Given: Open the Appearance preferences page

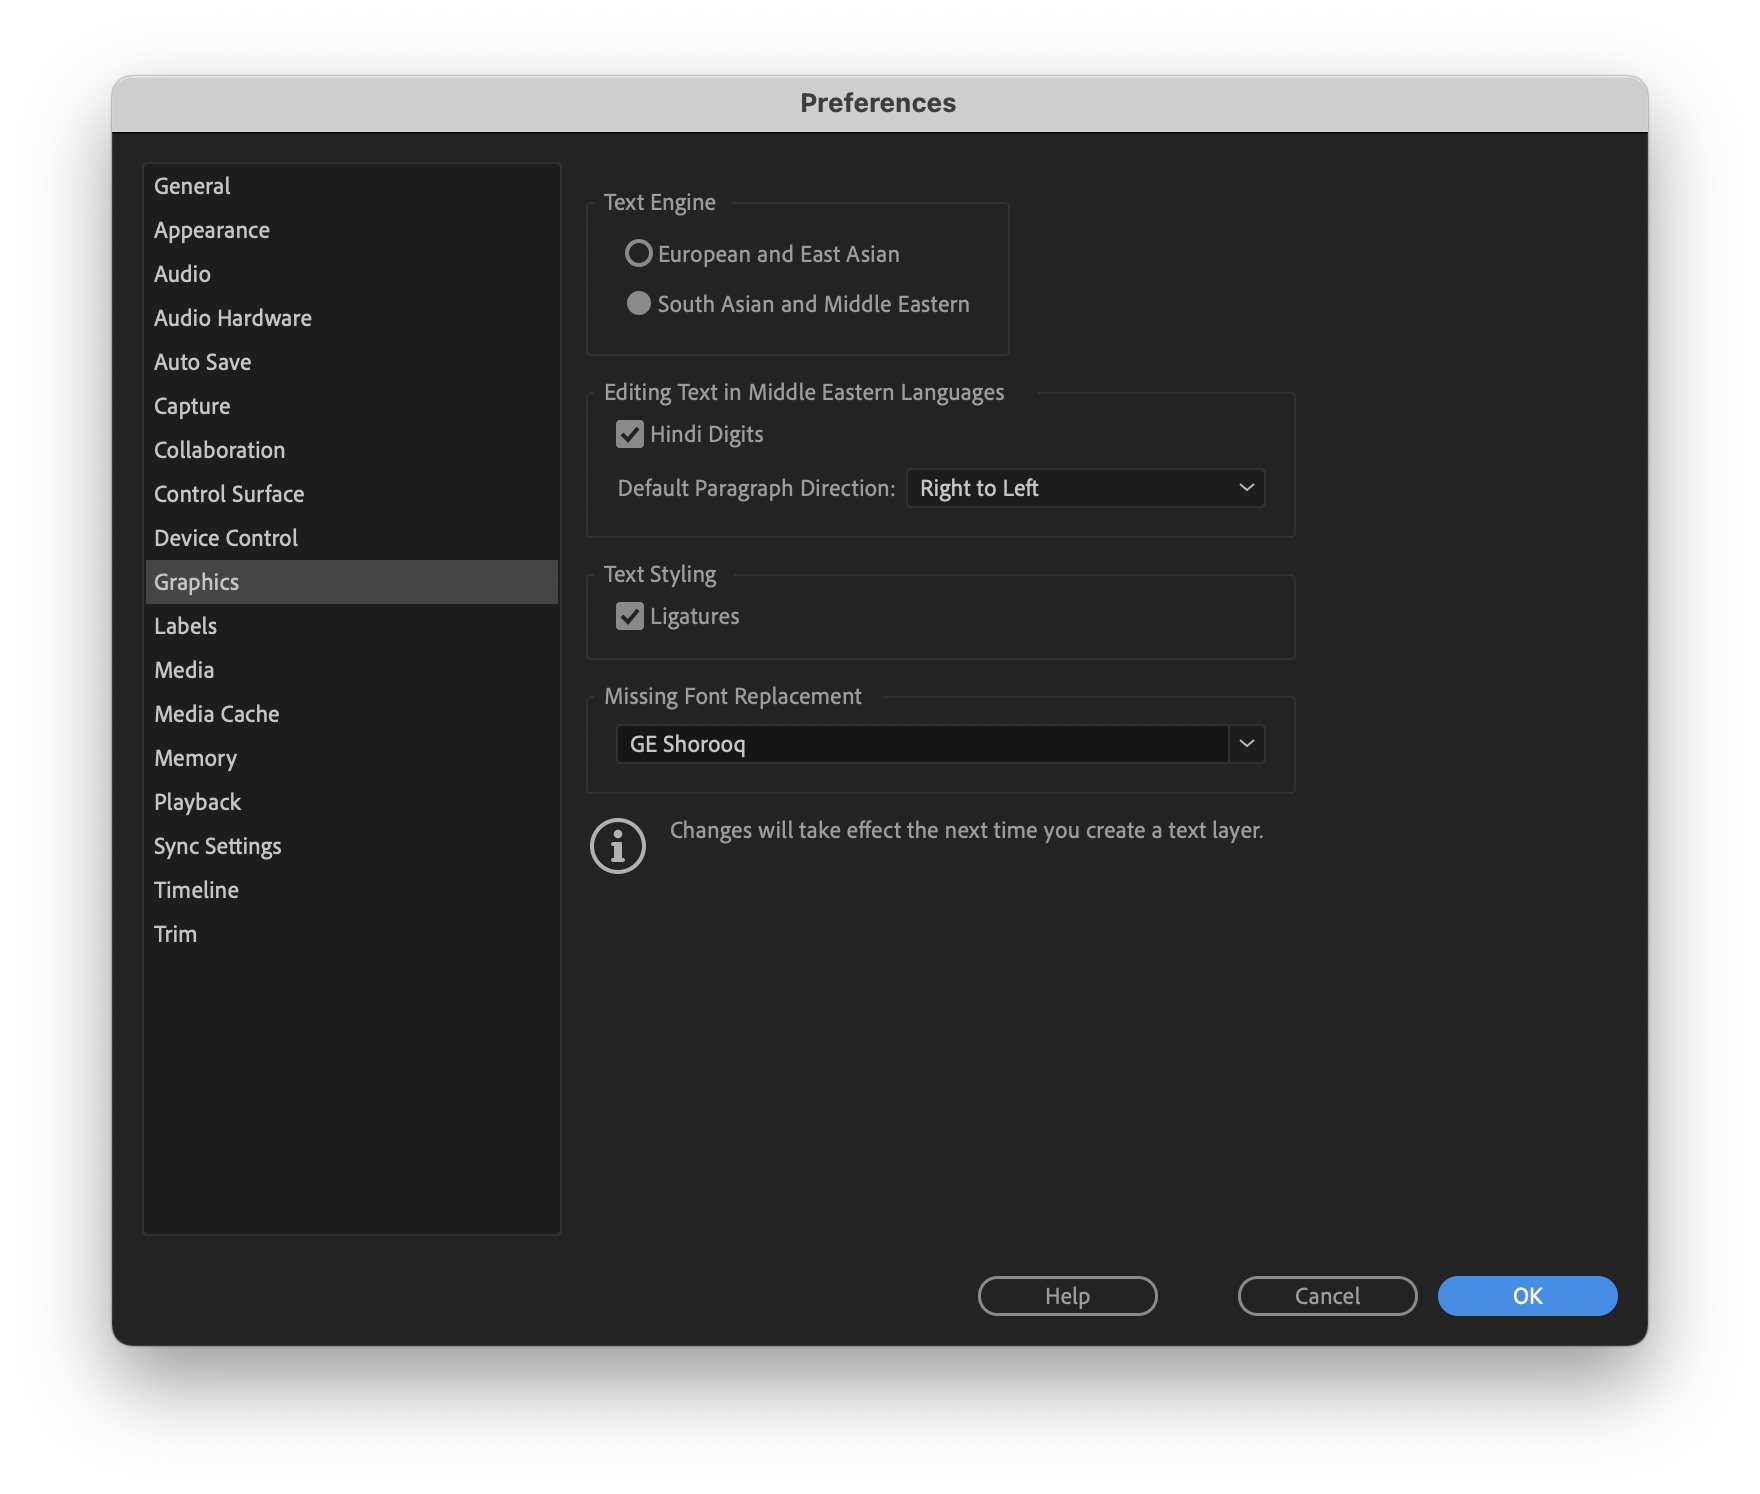Looking at the screenshot, I should coord(211,229).
